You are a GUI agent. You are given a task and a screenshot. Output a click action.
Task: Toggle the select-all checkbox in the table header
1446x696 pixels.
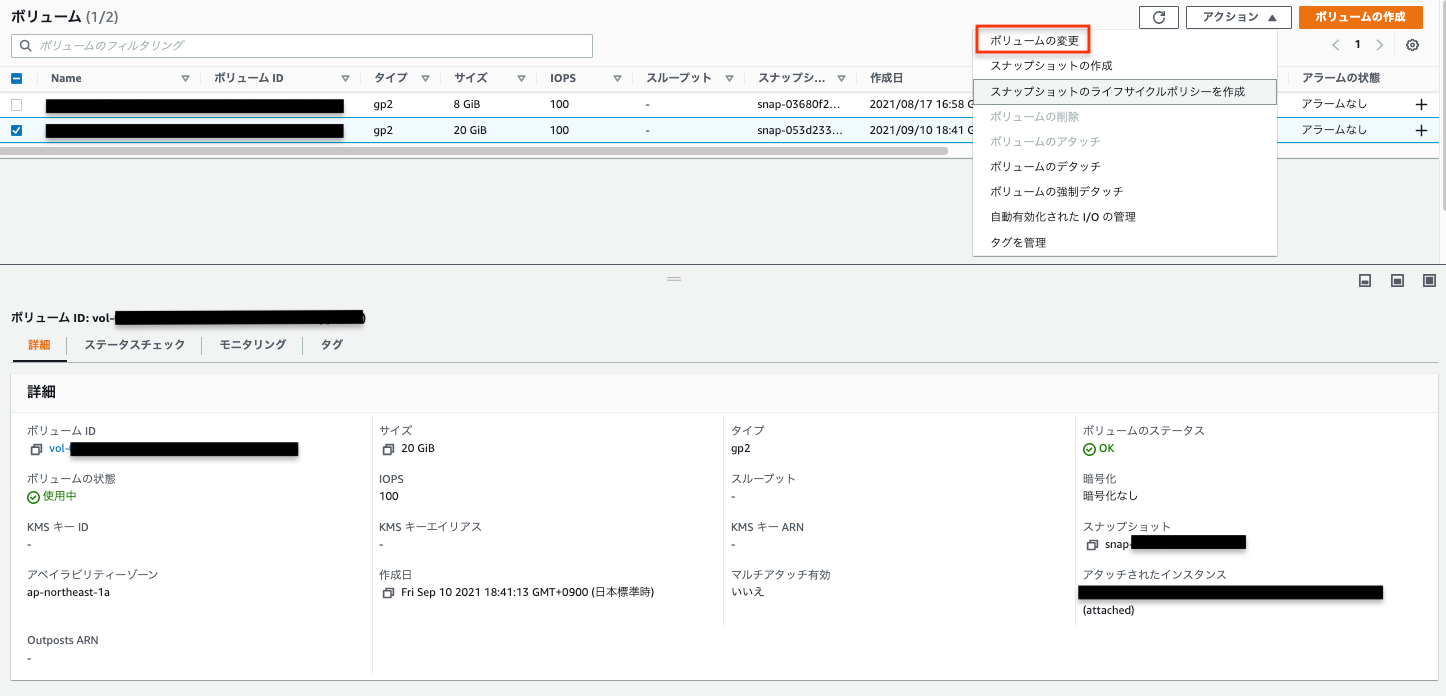(x=14, y=77)
